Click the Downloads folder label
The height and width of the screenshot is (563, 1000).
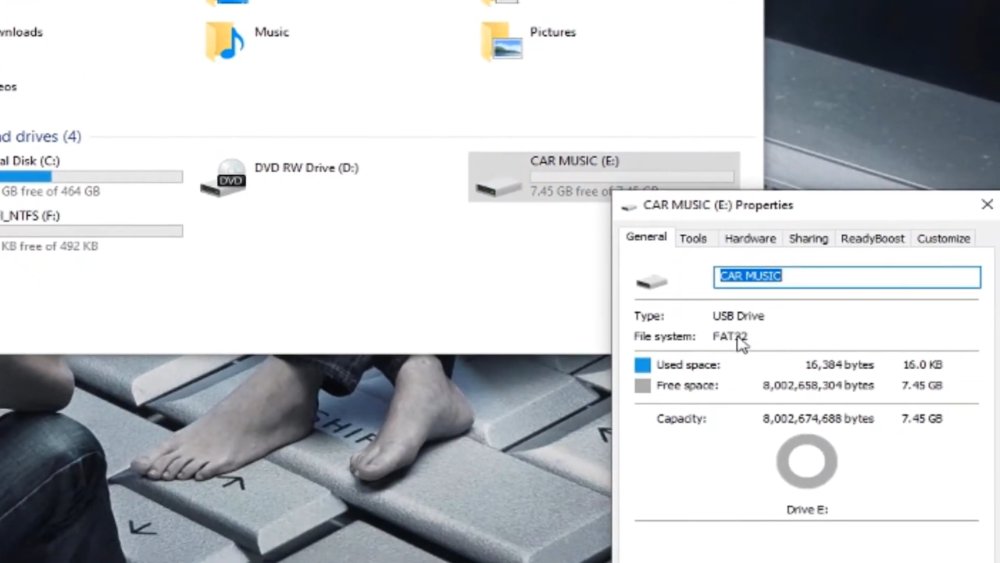pyautogui.click(x=21, y=32)
